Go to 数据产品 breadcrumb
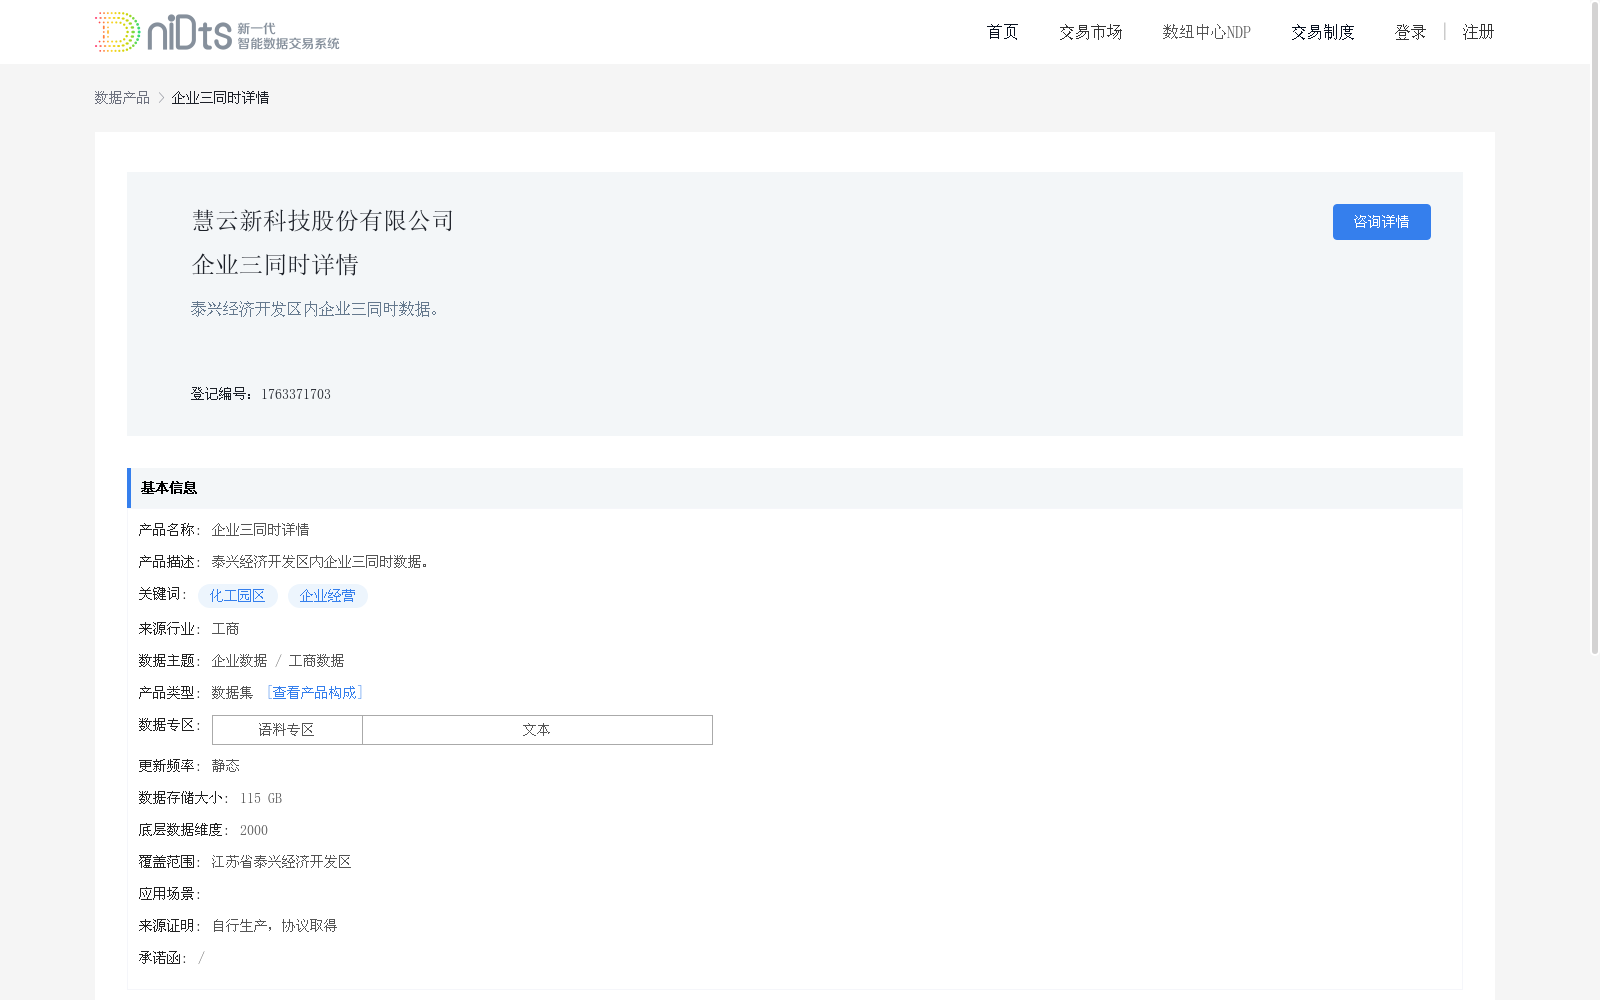This screenshot has width=1600, height=1000. click(122, 97)
